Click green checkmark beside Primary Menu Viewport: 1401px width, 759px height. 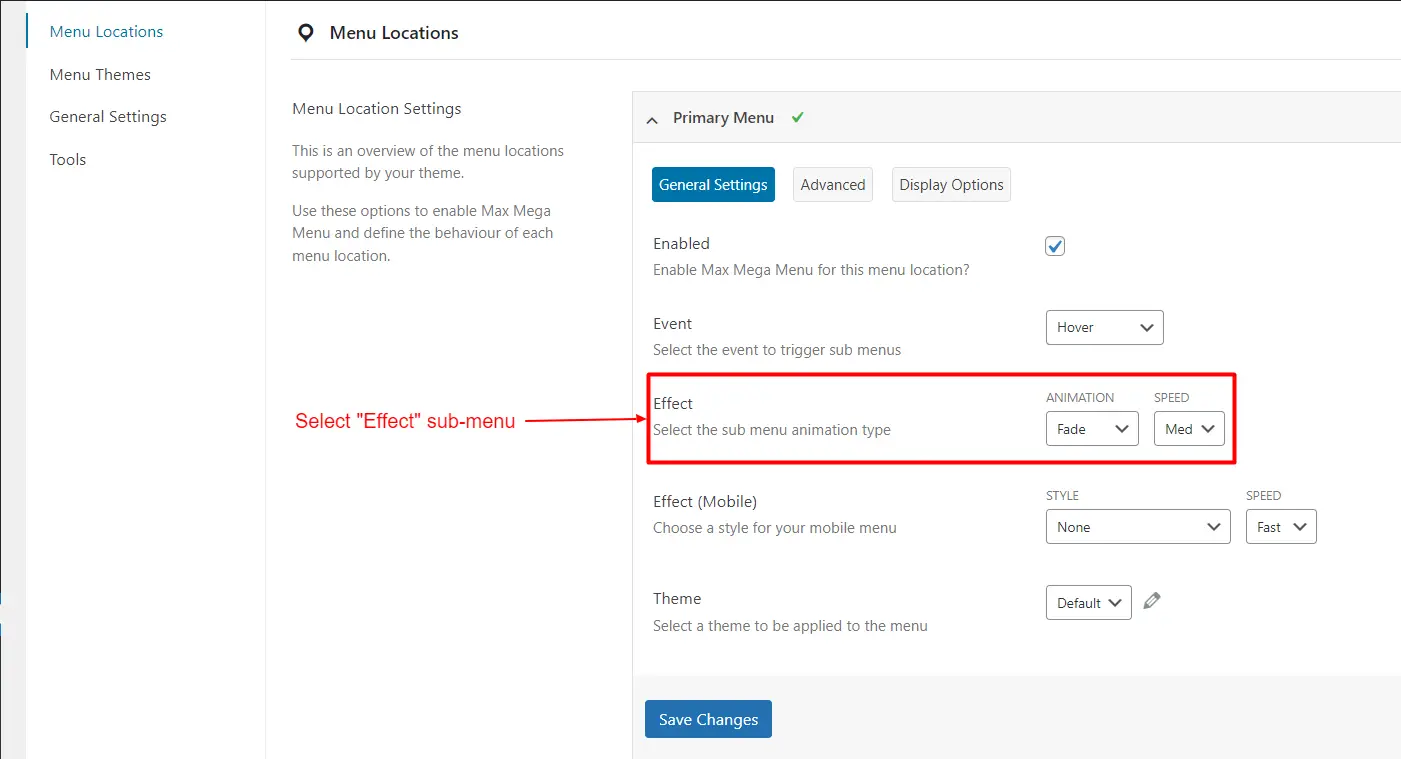(x=797, y=117)
